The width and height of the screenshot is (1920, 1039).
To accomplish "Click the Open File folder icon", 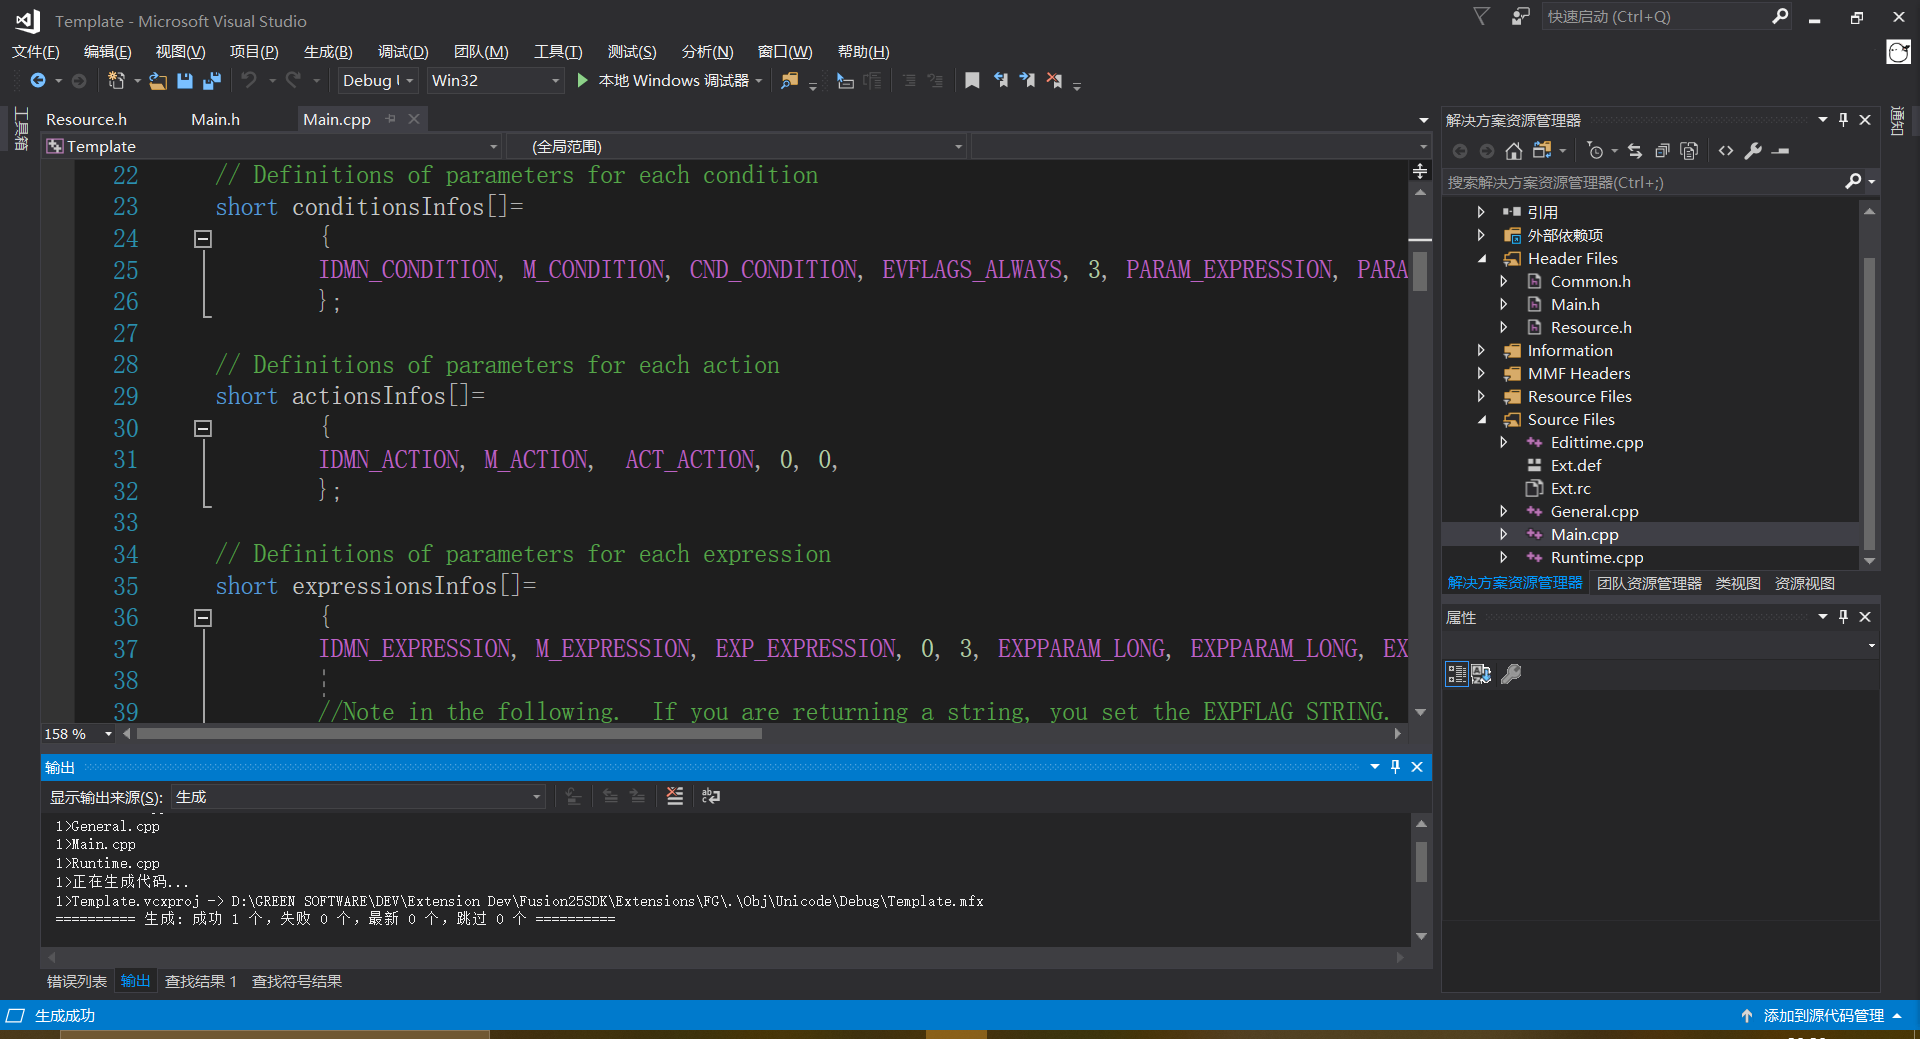I will click(x=158, y=81).
